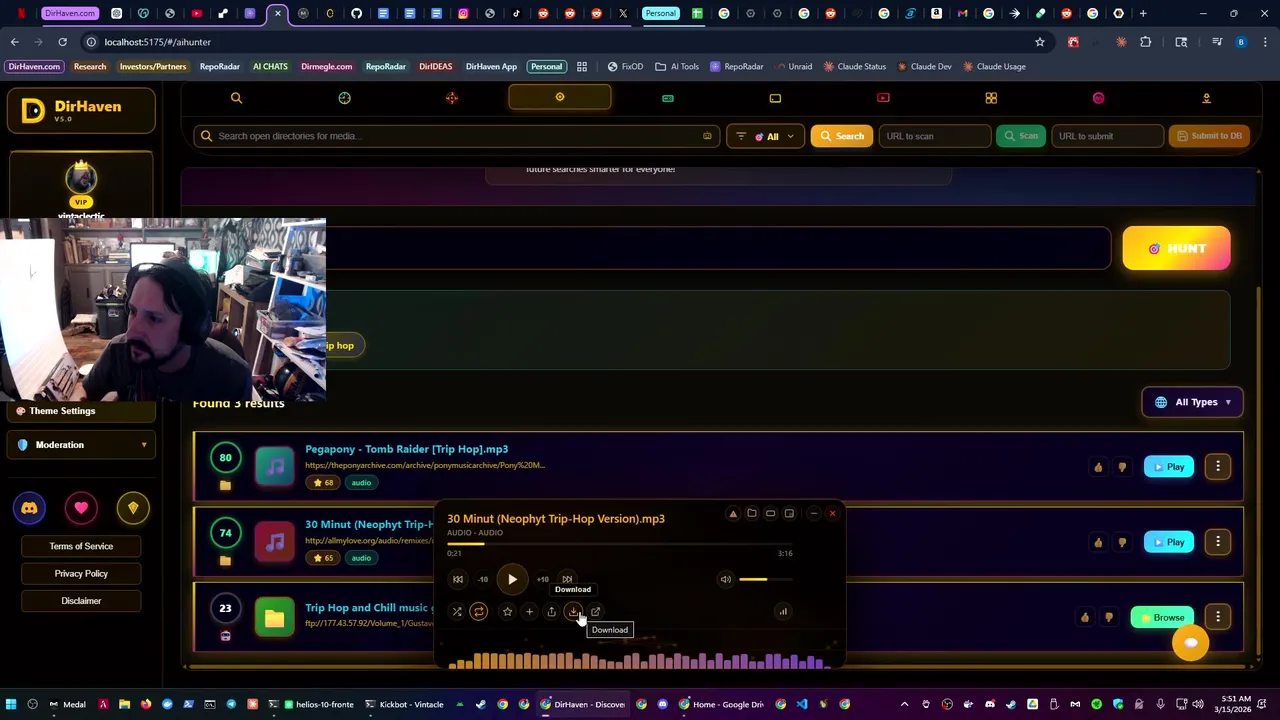Click the keyboard icon in search field

tap(707, 136)
